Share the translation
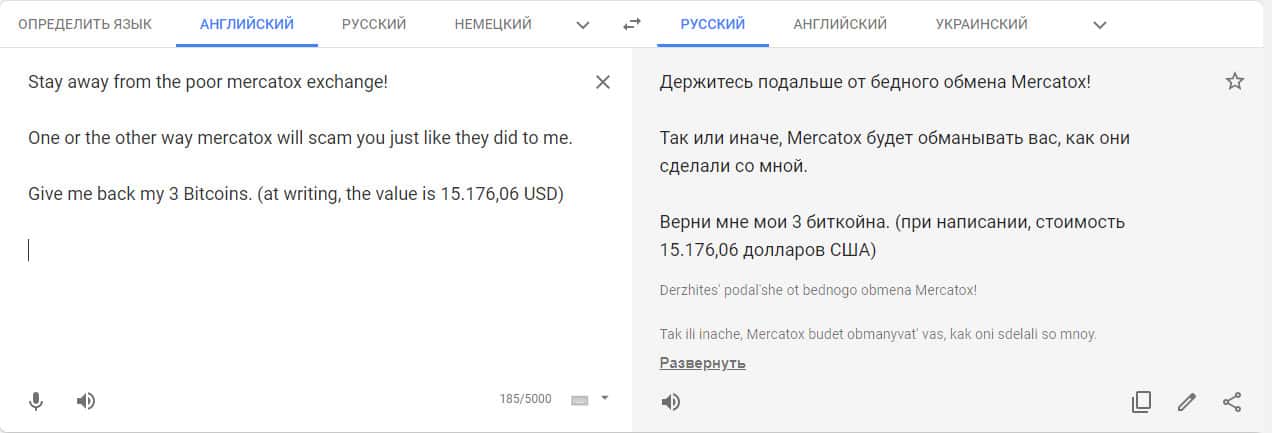The height and width of the screenshot is (433, 1272). click(x=1232, y=402)
